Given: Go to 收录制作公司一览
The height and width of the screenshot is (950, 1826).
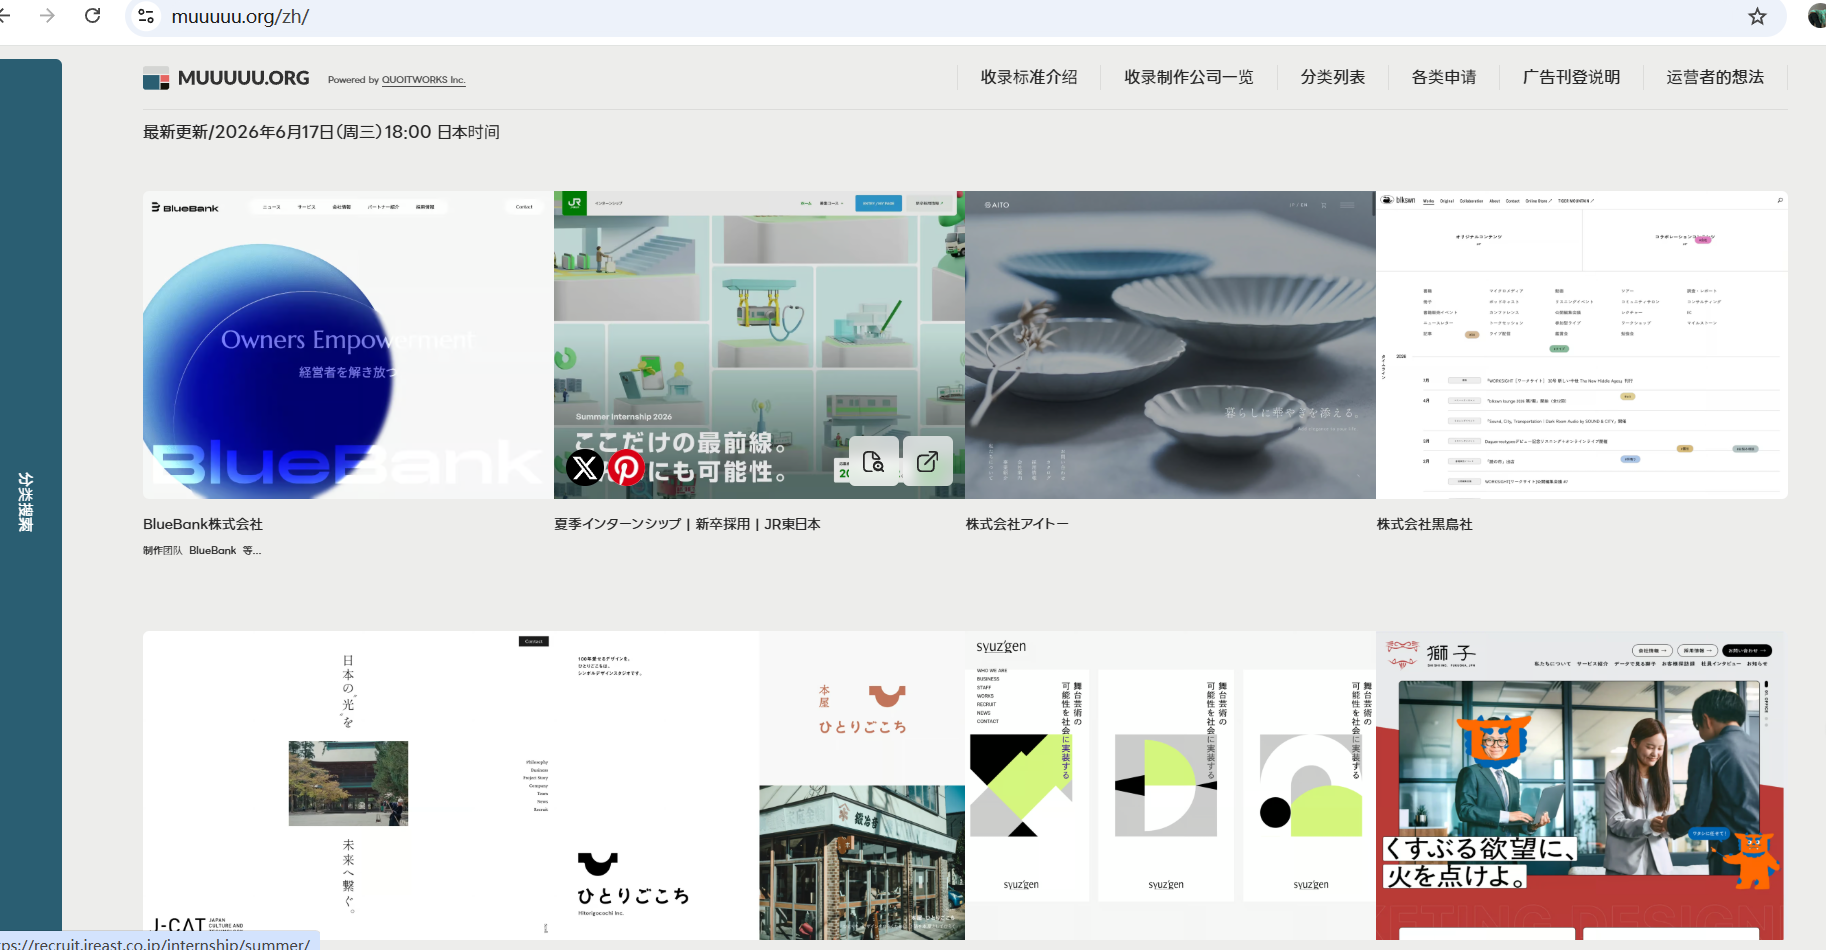Looking at the screenshot, I should click(1189, 77).
